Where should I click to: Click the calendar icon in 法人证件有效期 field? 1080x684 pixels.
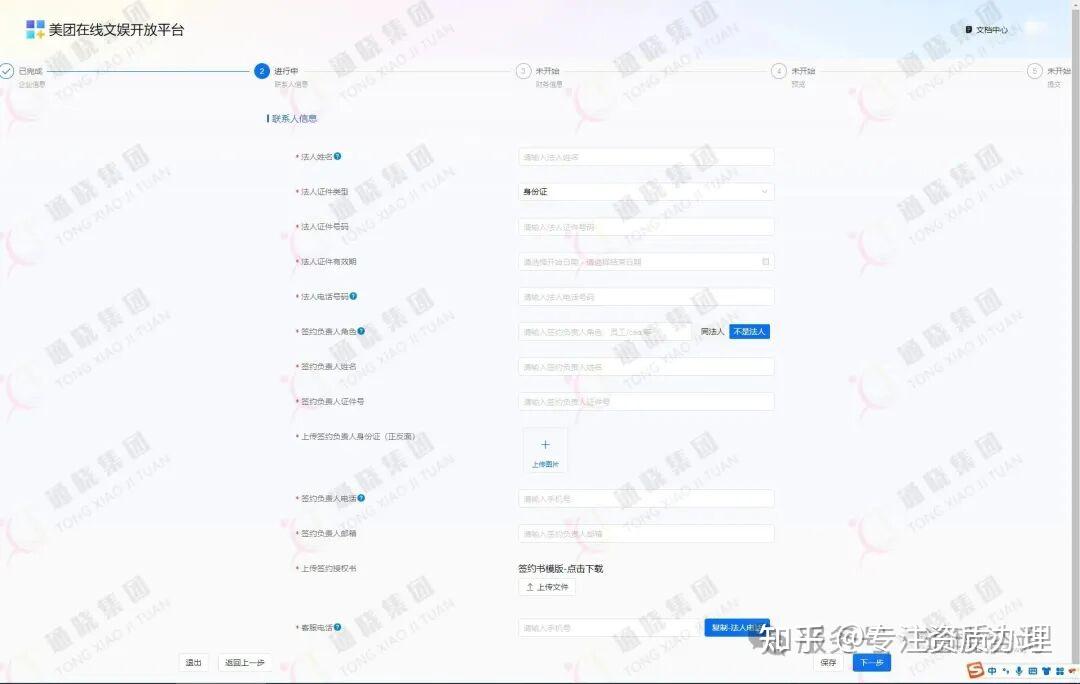tap(765, 262)
